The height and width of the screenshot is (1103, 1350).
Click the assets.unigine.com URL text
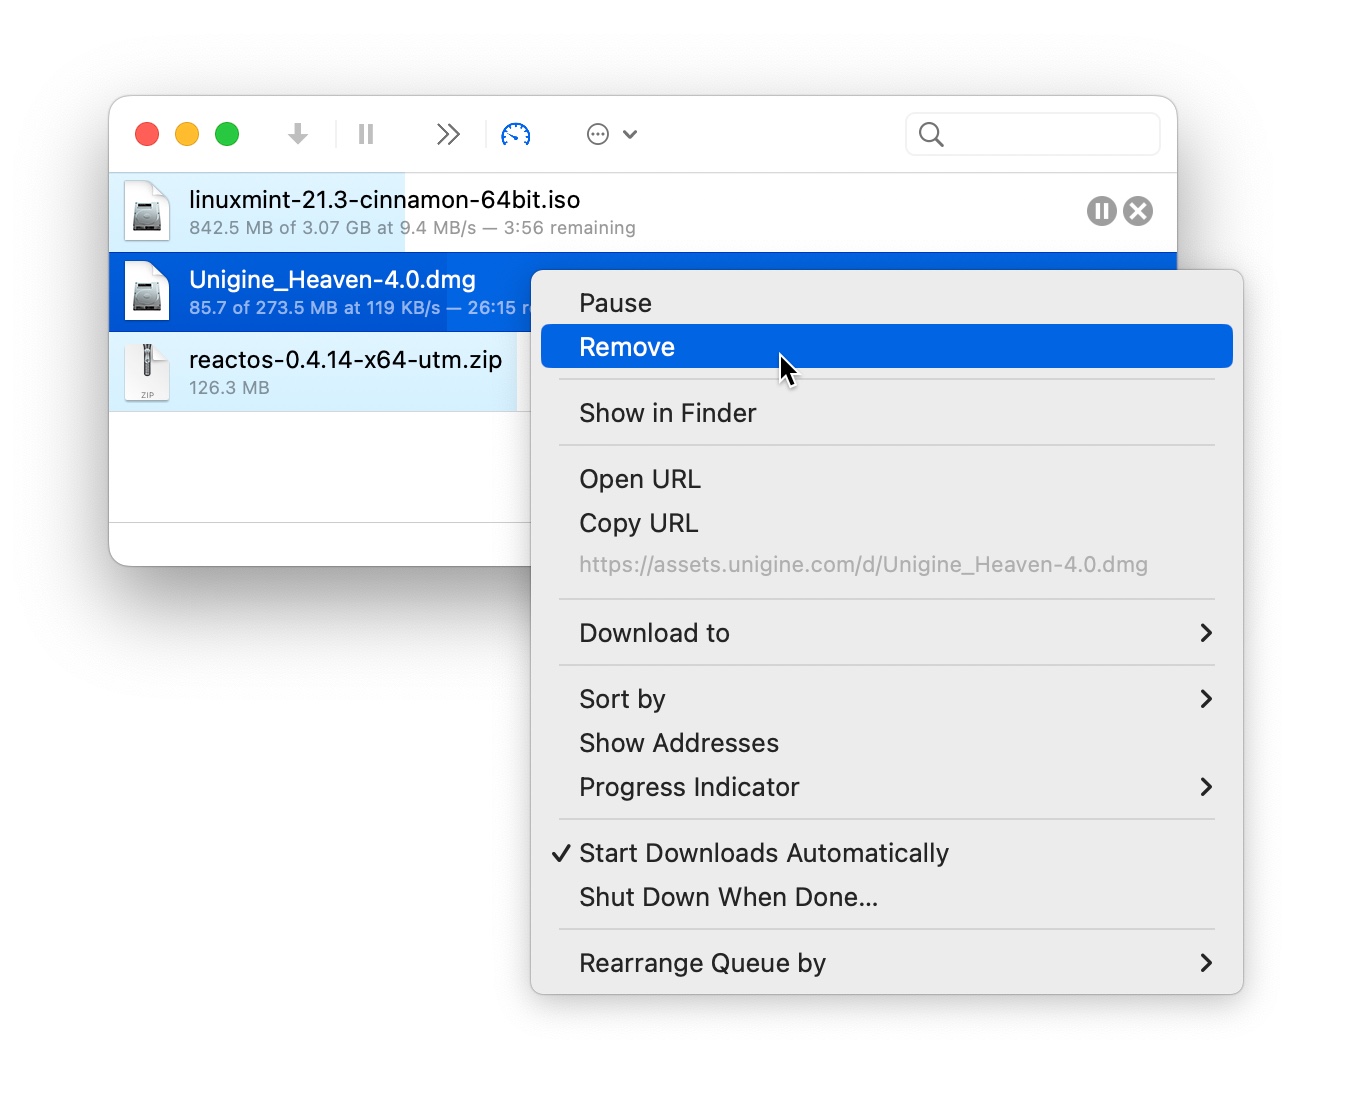[x=864, y=565]
